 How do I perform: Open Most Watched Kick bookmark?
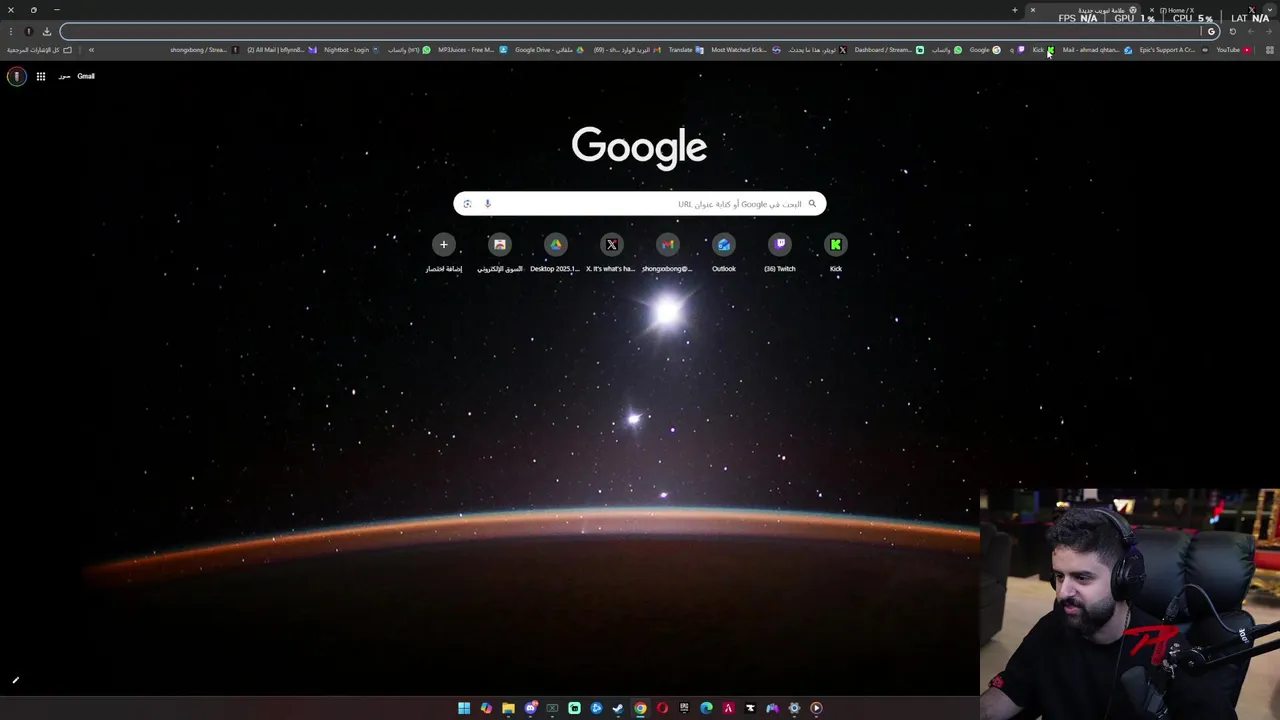[x=745, y=50]
